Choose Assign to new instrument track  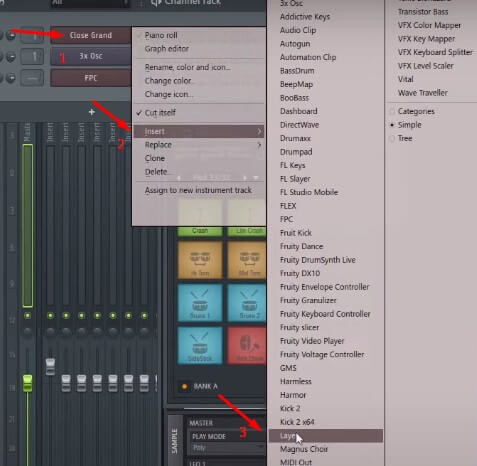(x=198, y=190)
